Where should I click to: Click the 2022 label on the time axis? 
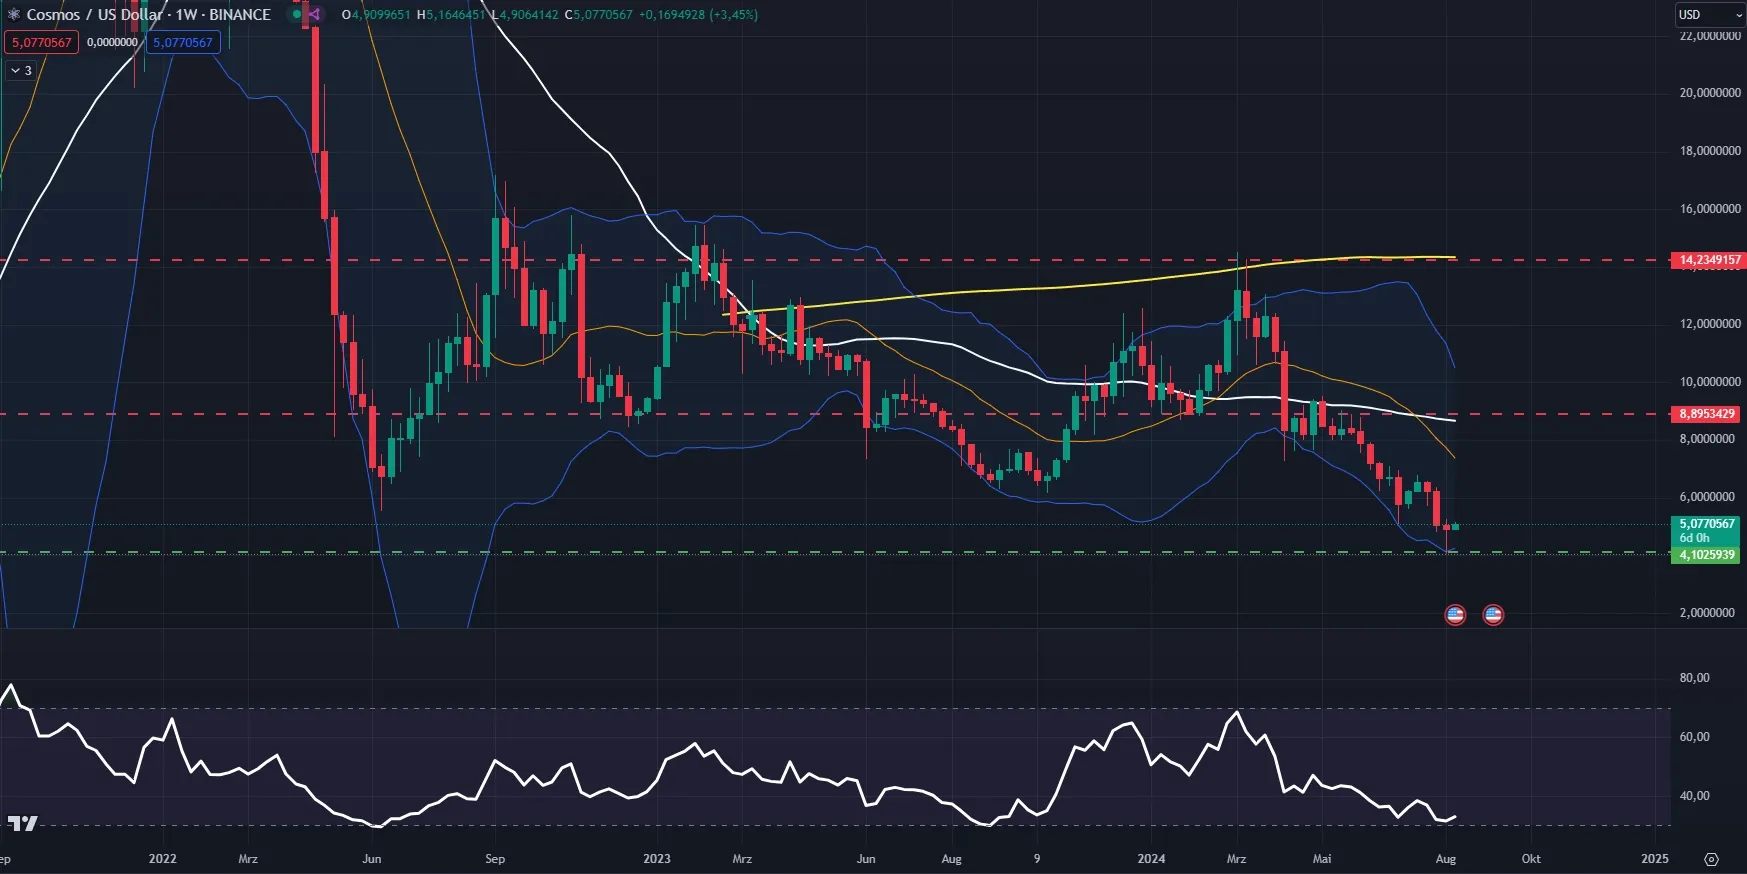pos(162,859)
